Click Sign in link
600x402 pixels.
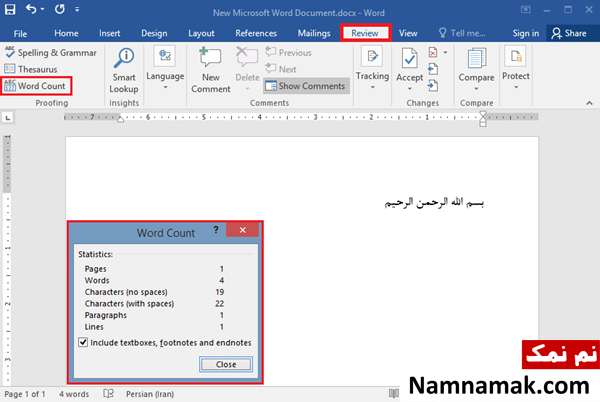525,33
